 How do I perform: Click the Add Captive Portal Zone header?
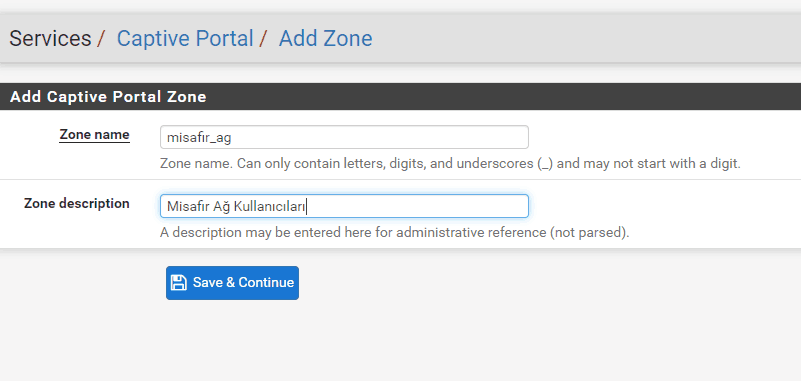click(x=108, y=97)
